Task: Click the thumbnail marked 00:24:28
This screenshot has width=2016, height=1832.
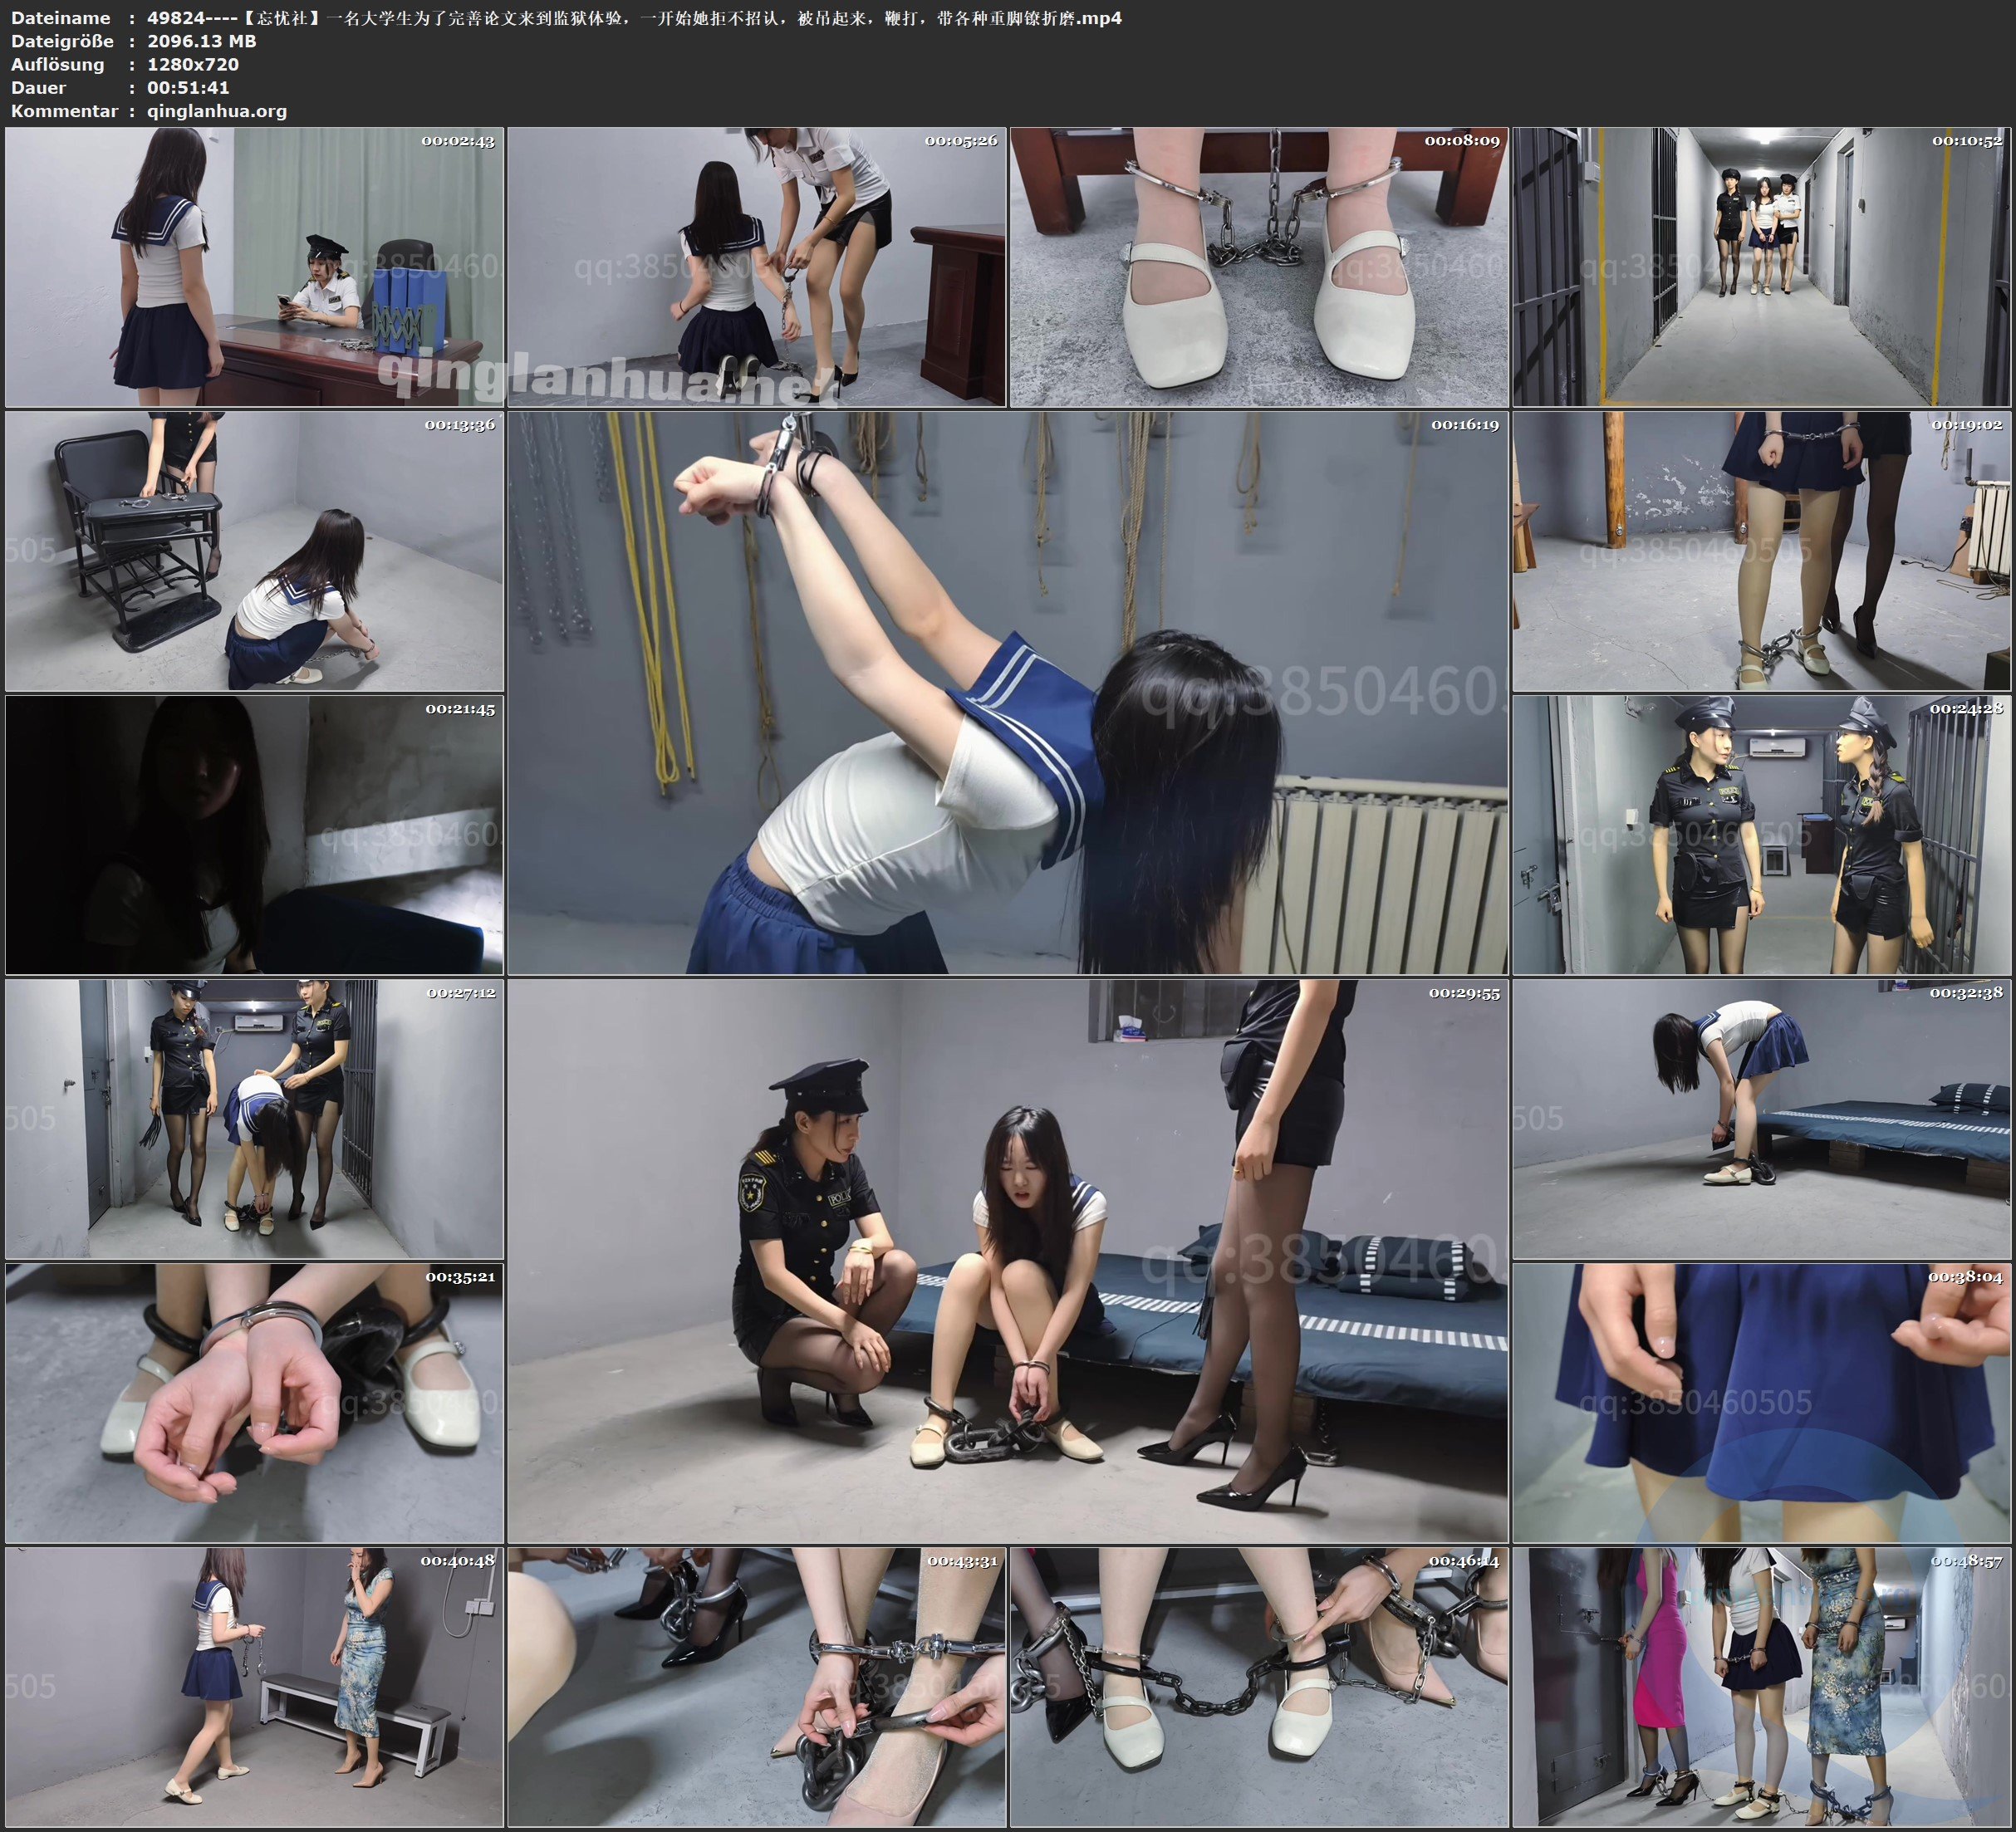Action: pos(1761,835)
